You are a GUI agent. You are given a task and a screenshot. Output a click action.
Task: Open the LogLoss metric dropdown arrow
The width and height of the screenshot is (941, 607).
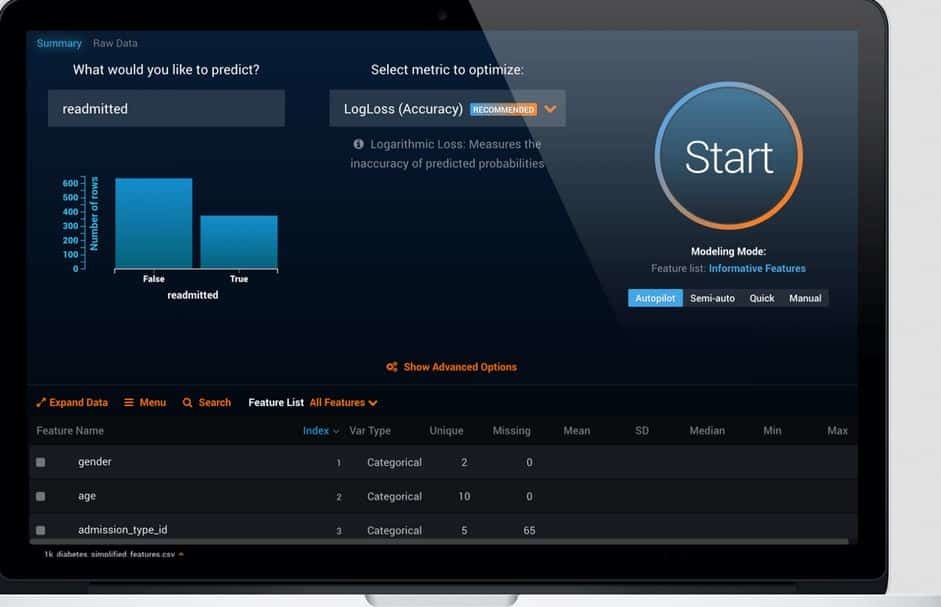550,109
